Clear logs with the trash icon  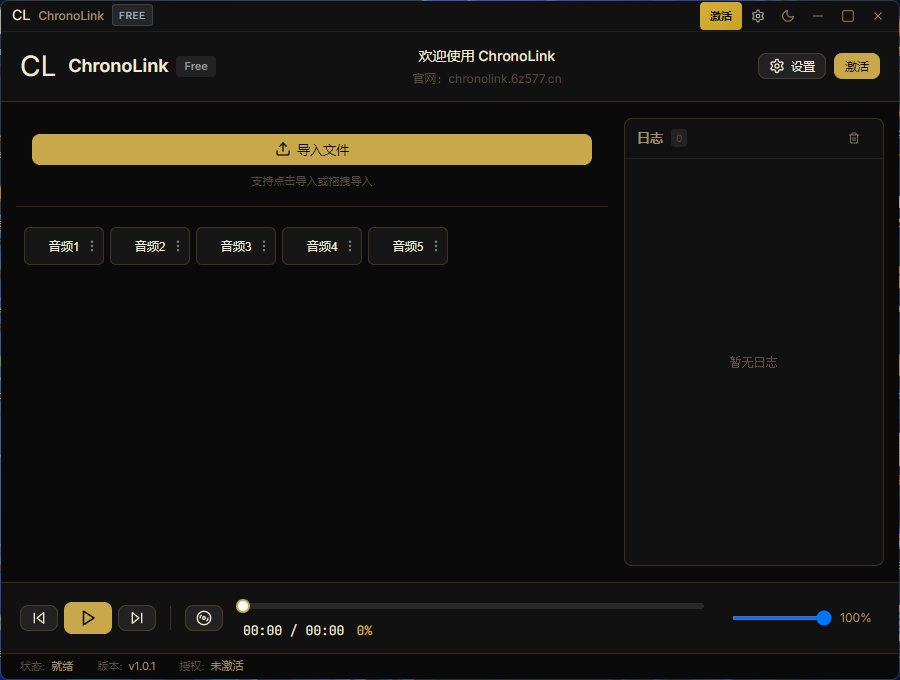pyautogui.click(x=854, y=138)
